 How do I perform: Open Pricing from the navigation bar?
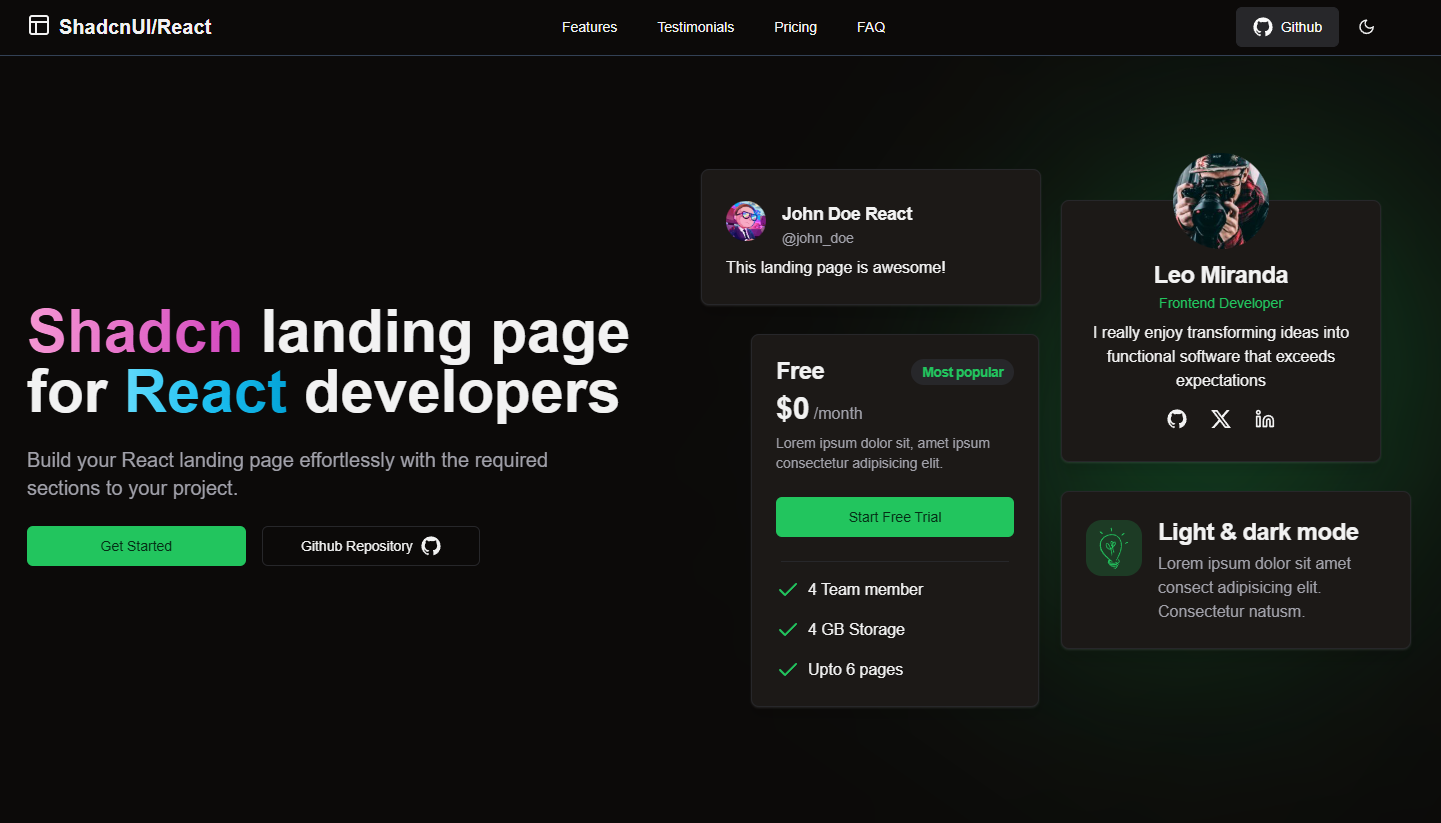[x=795, y=27]
